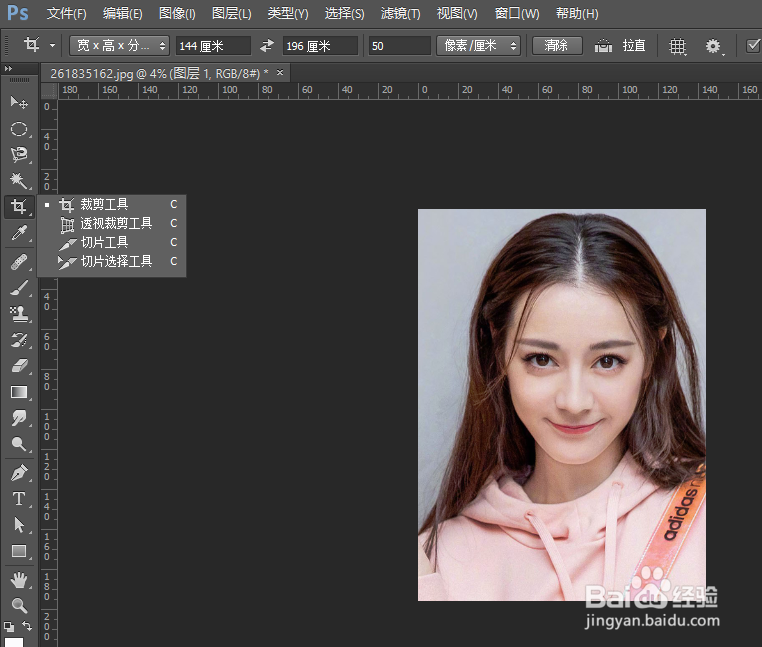Reset default foreground/background colors

click(9, 627)
